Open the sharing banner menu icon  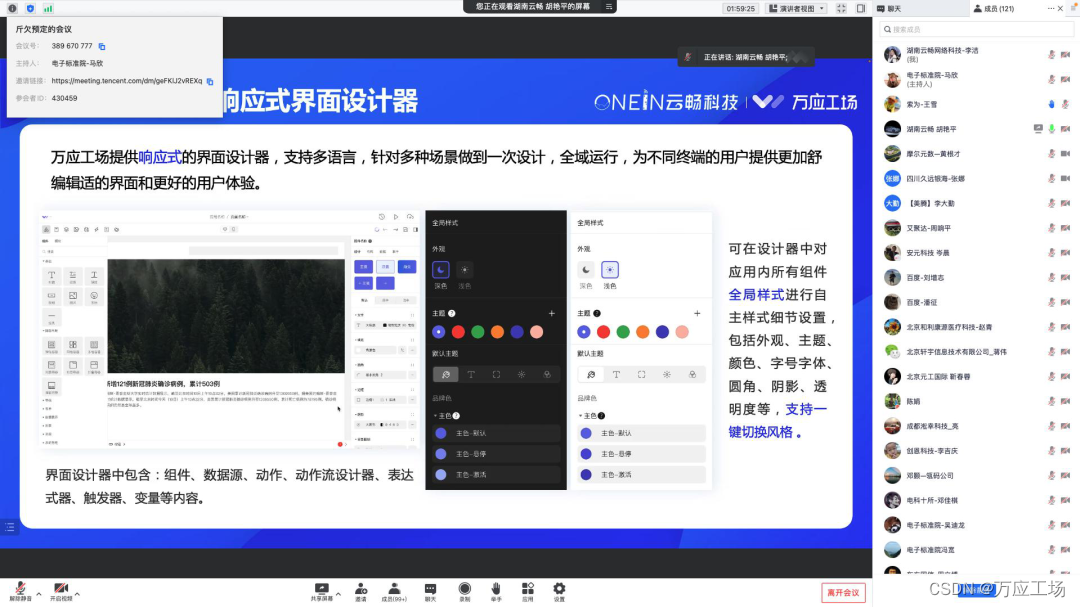click(x=609, y=7)
